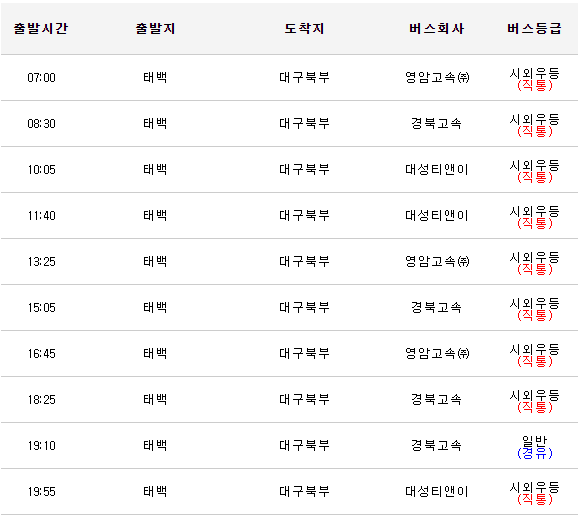
Task: Click 시외우등 (직통) in the 13:25 row
Action: [x=535, y=263]
